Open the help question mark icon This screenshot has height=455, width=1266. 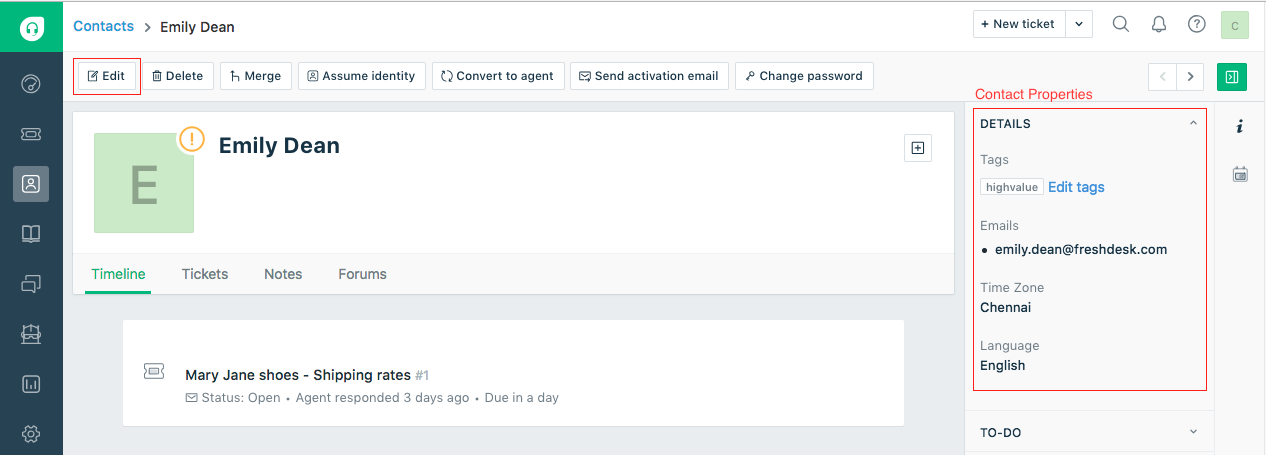(x=1196, y=24)
